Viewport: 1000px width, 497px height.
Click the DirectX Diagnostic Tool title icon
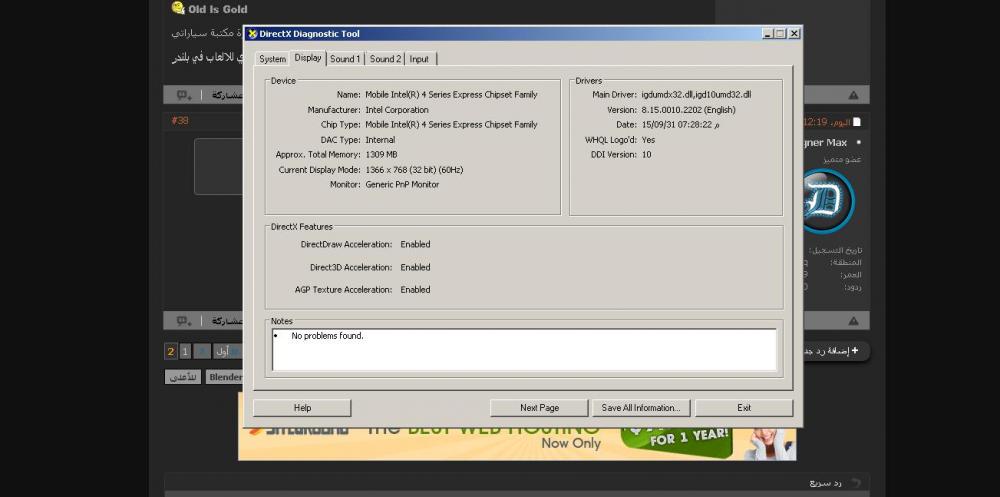[253, 34]
